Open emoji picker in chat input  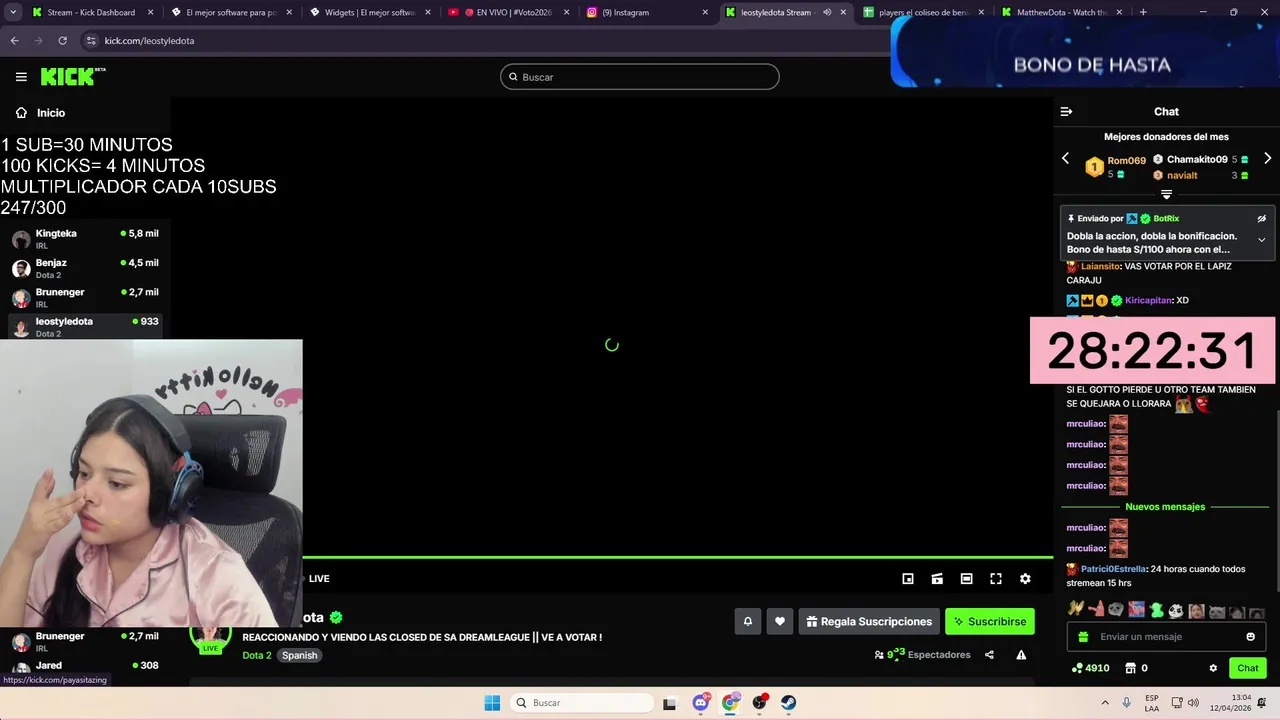coord(1250,637)
